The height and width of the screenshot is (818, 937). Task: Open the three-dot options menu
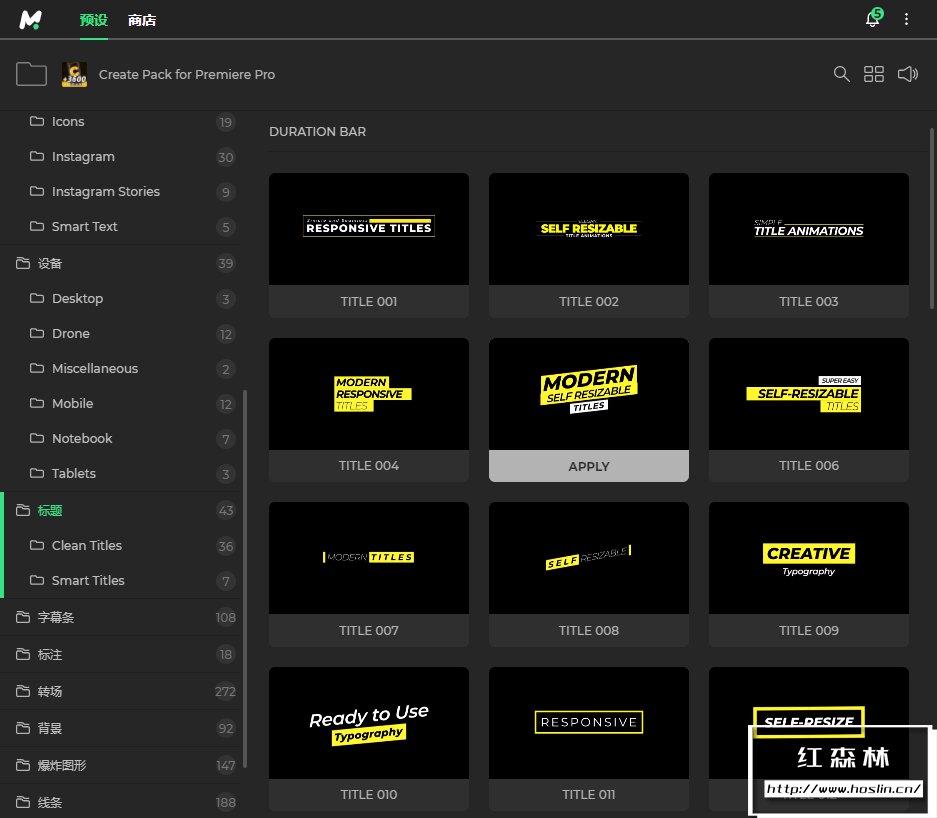click(x=907, y=19)
